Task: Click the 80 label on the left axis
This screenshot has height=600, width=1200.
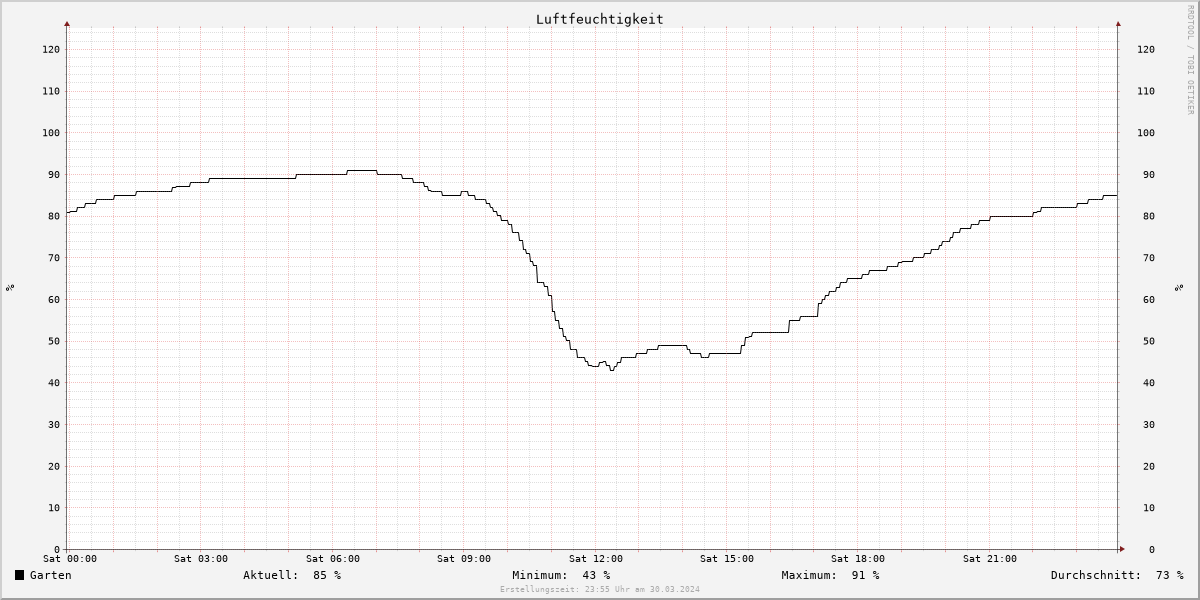Action: (54, 216)
